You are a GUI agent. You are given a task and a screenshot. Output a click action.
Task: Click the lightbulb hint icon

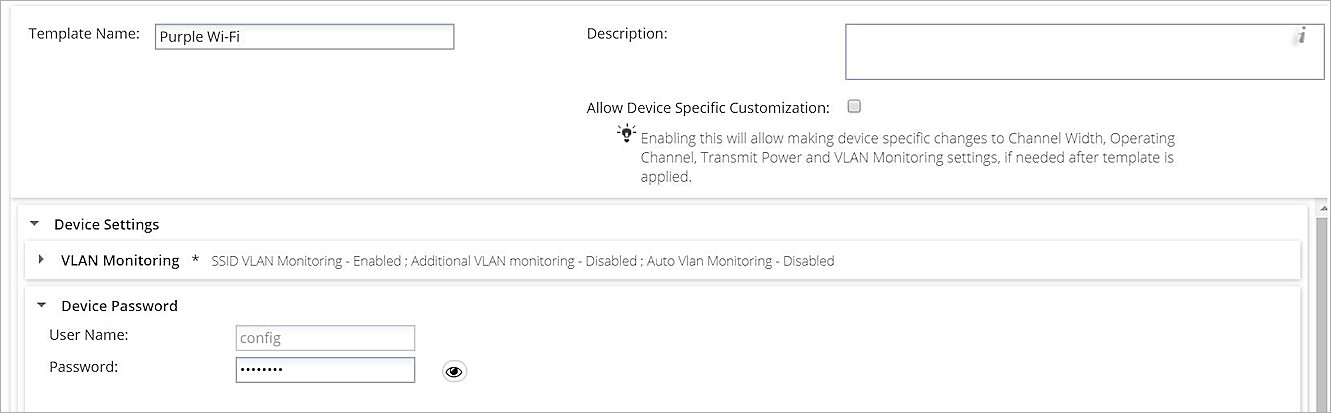click(627, 133)
